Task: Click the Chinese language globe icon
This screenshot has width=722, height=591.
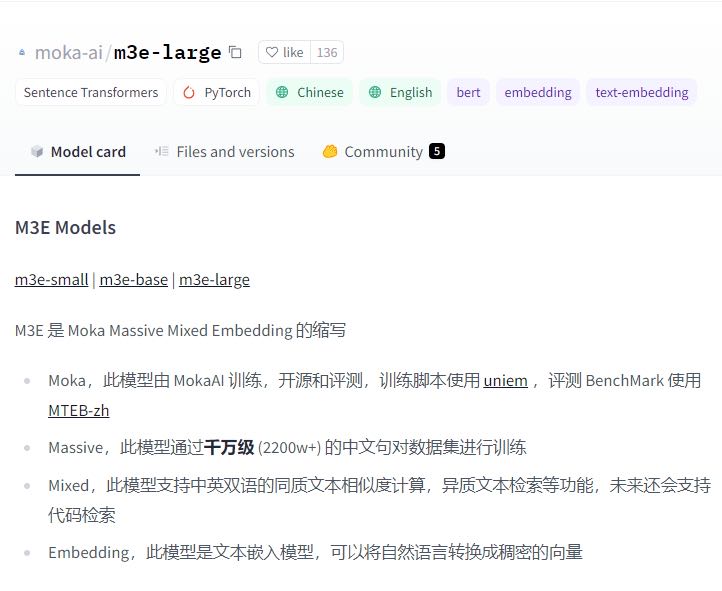Action: 282,92
